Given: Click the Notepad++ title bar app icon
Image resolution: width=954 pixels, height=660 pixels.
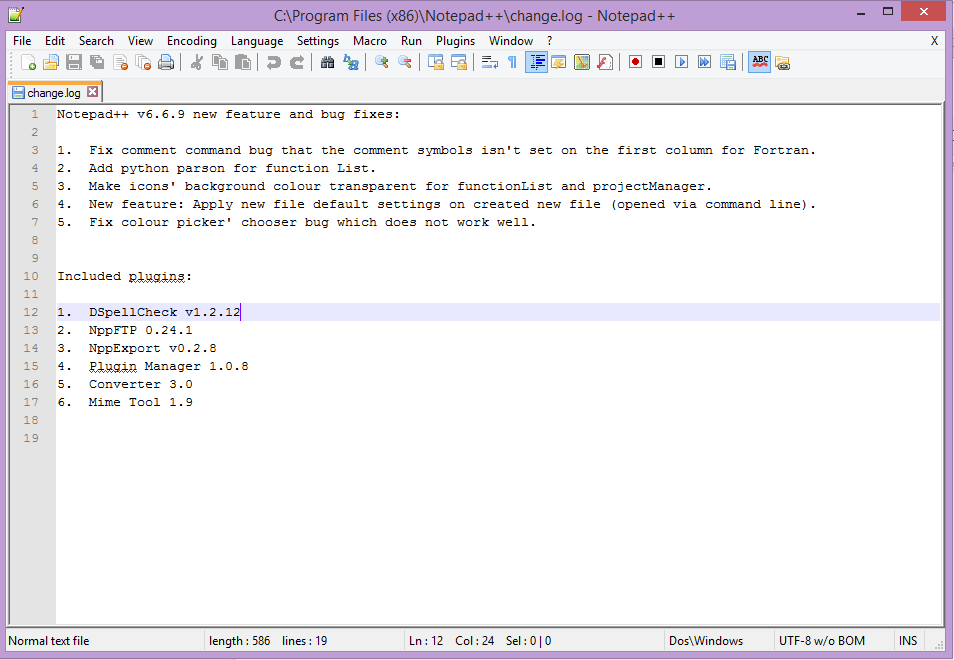Looking at the screenshot, I should point(16,15).
